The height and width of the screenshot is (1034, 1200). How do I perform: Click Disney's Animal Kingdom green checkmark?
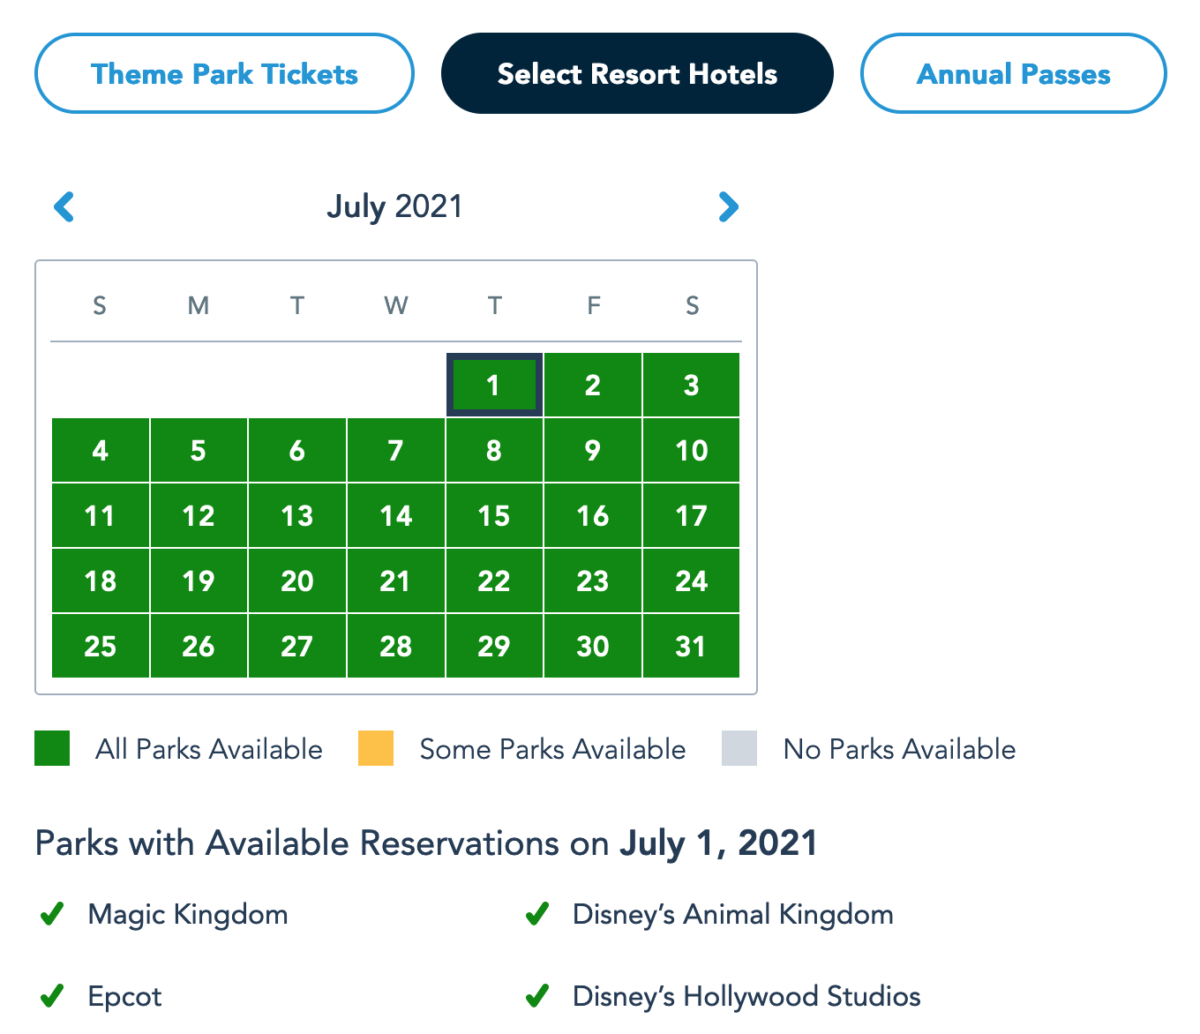click(x=537, y=914)
